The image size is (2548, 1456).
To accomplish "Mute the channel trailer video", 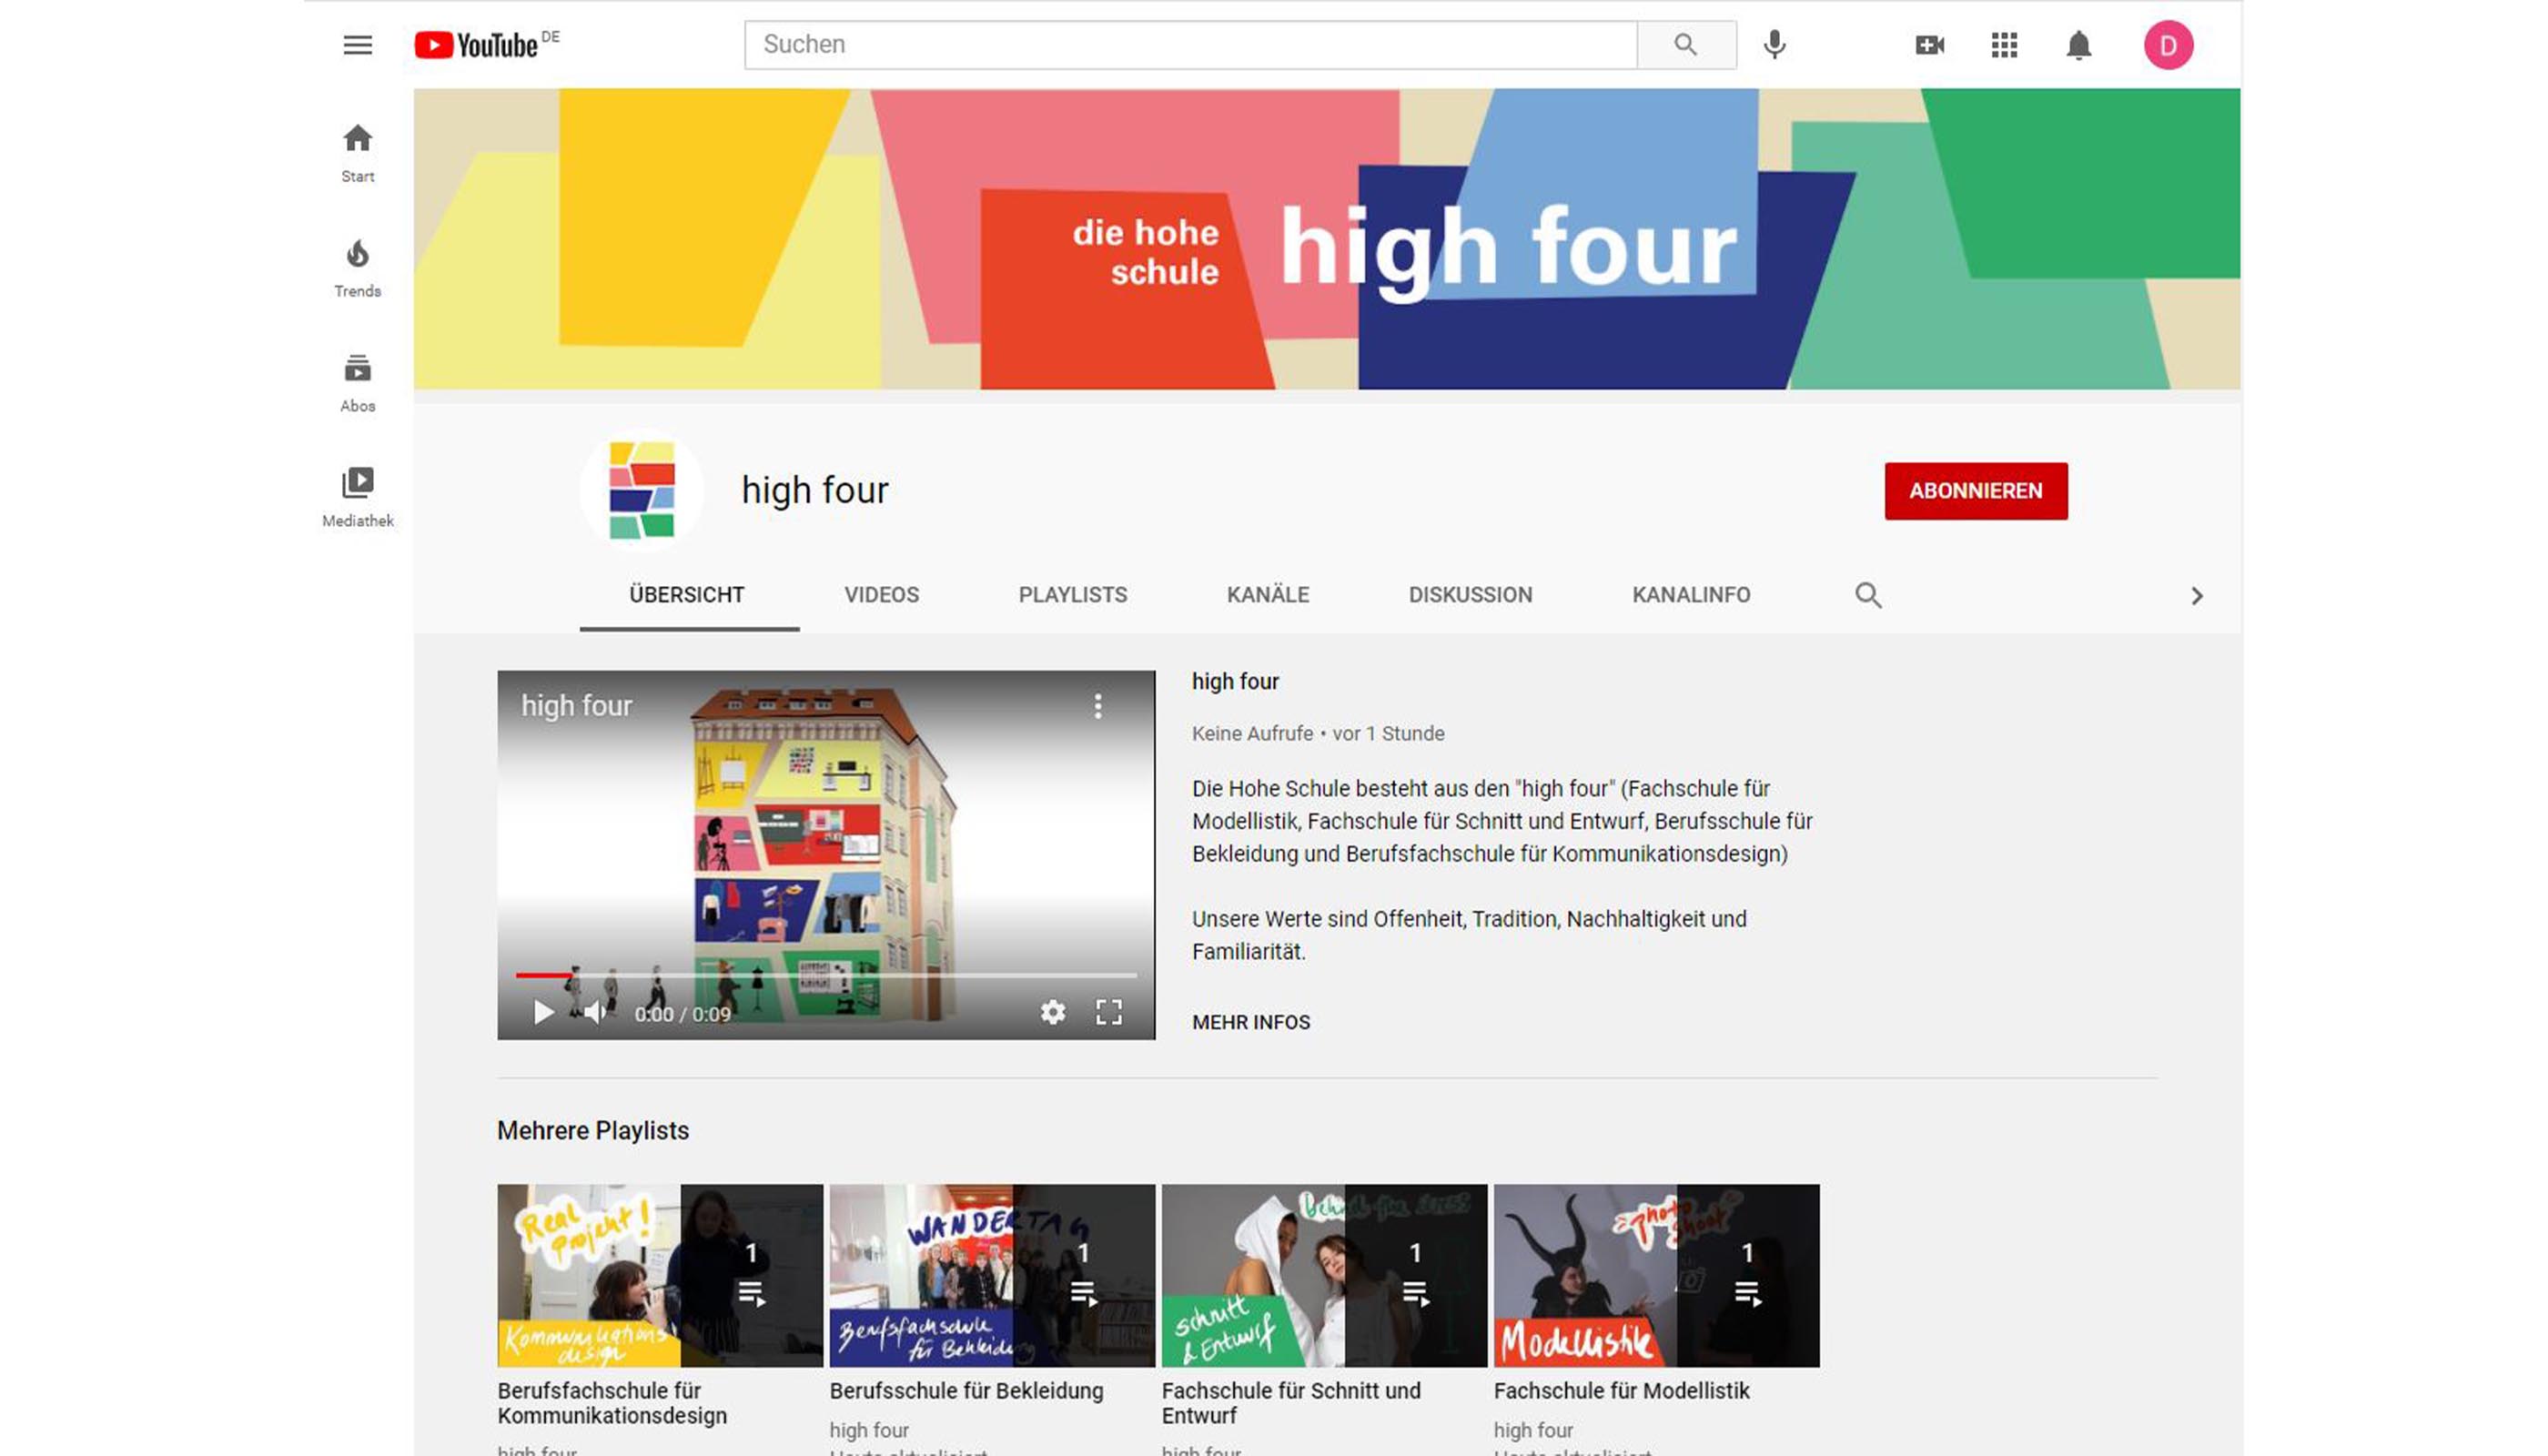I will (x=595, y=1013).
